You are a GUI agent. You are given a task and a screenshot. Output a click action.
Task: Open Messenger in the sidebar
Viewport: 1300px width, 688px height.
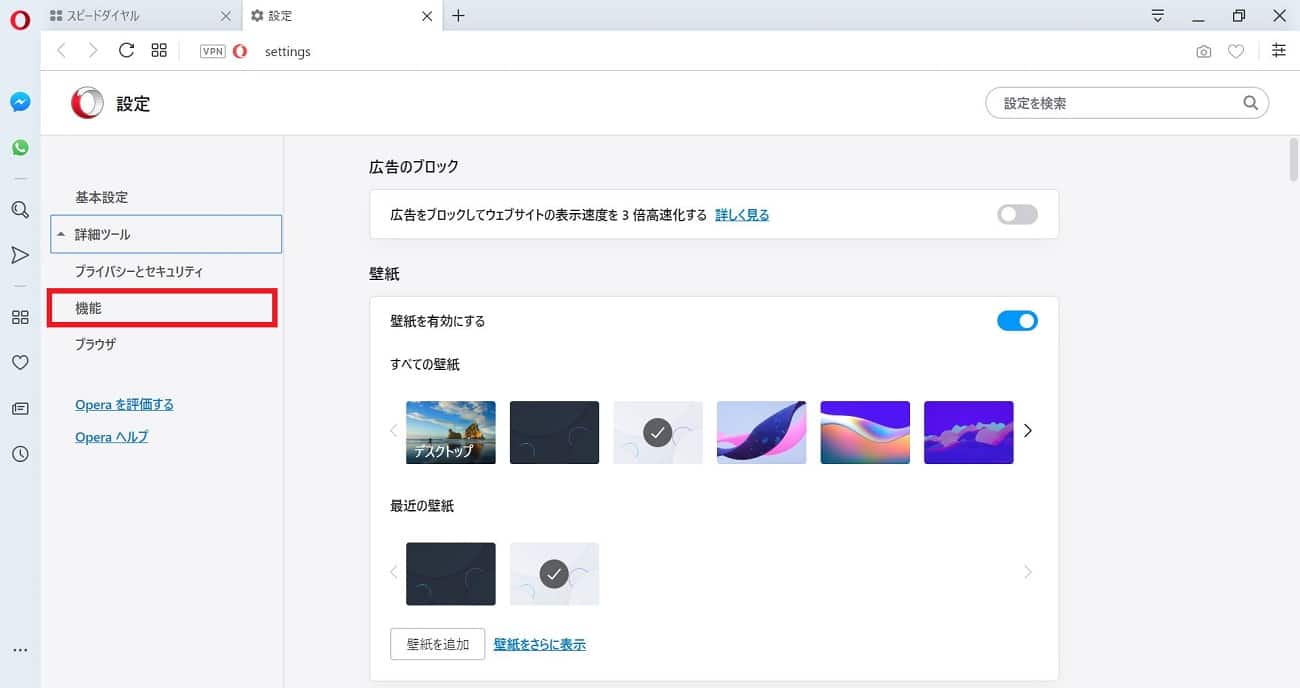pos(20,102)
